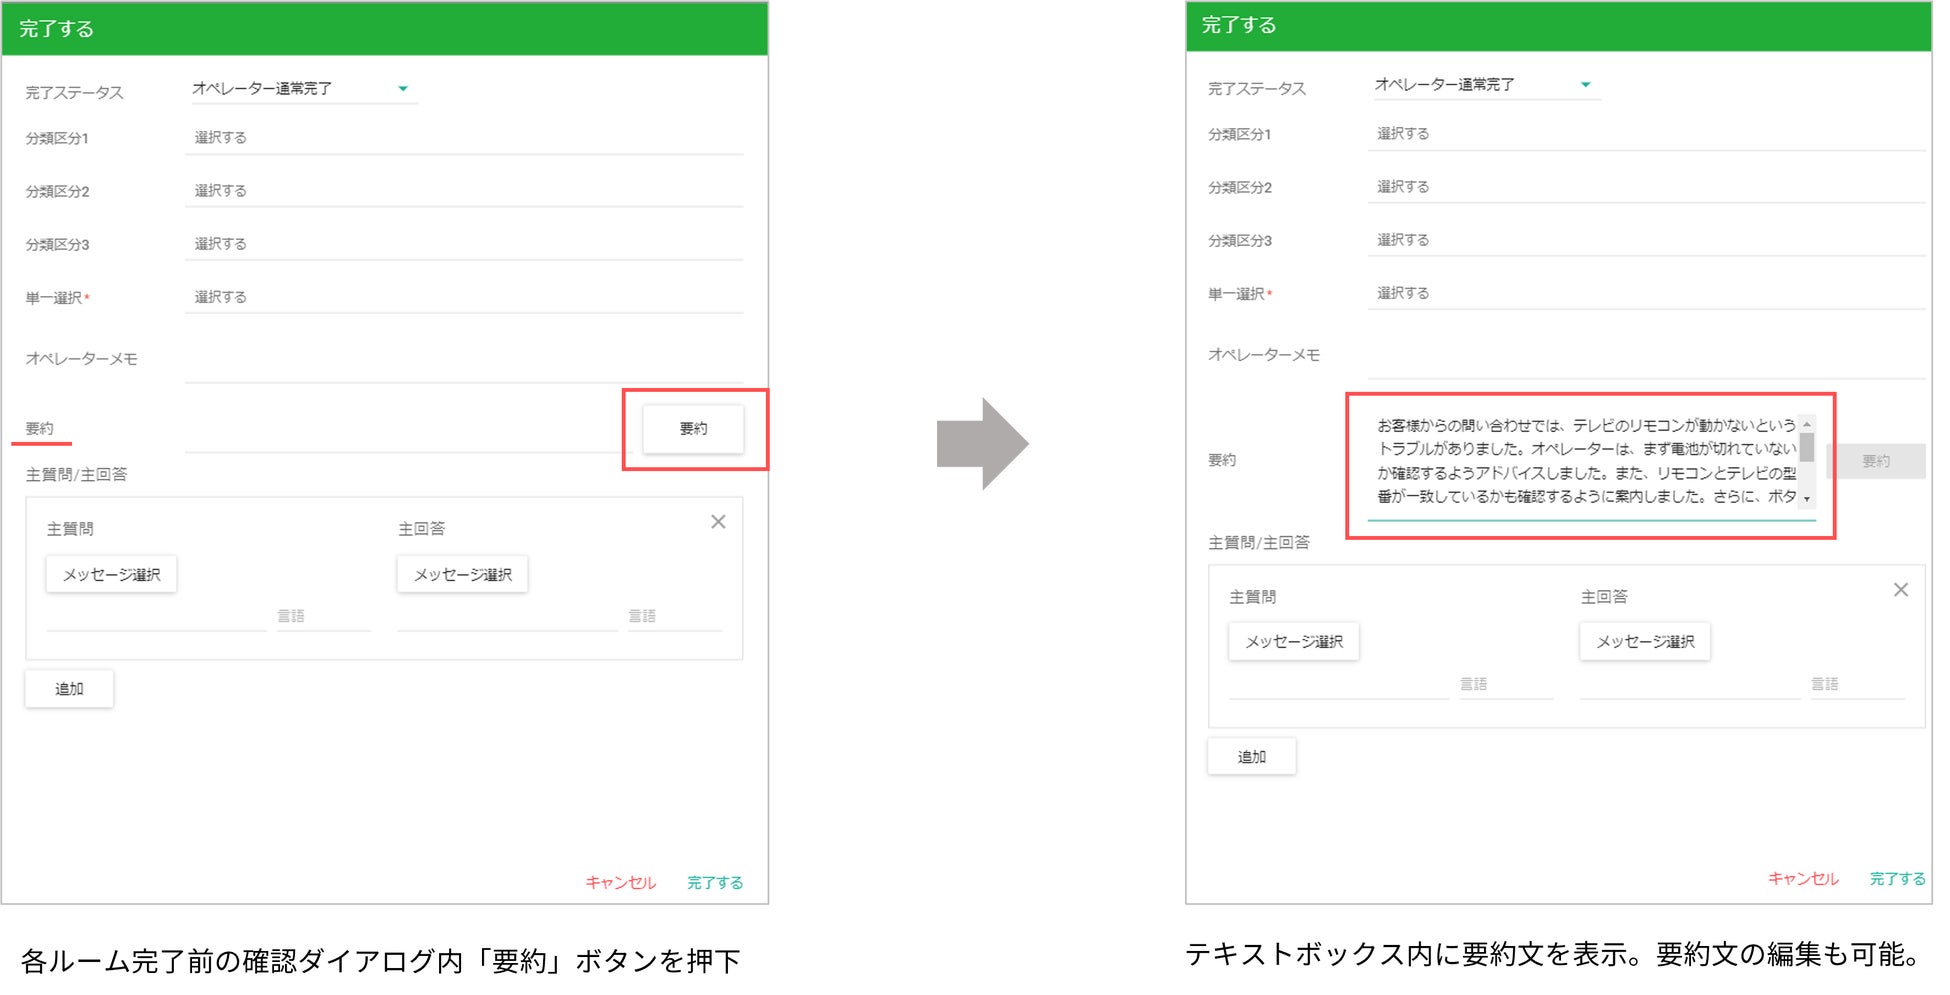Click 主質問 メッセージ選択 button in left dialog
This screenshot has height=995, width=1950.
coord(112,575)
